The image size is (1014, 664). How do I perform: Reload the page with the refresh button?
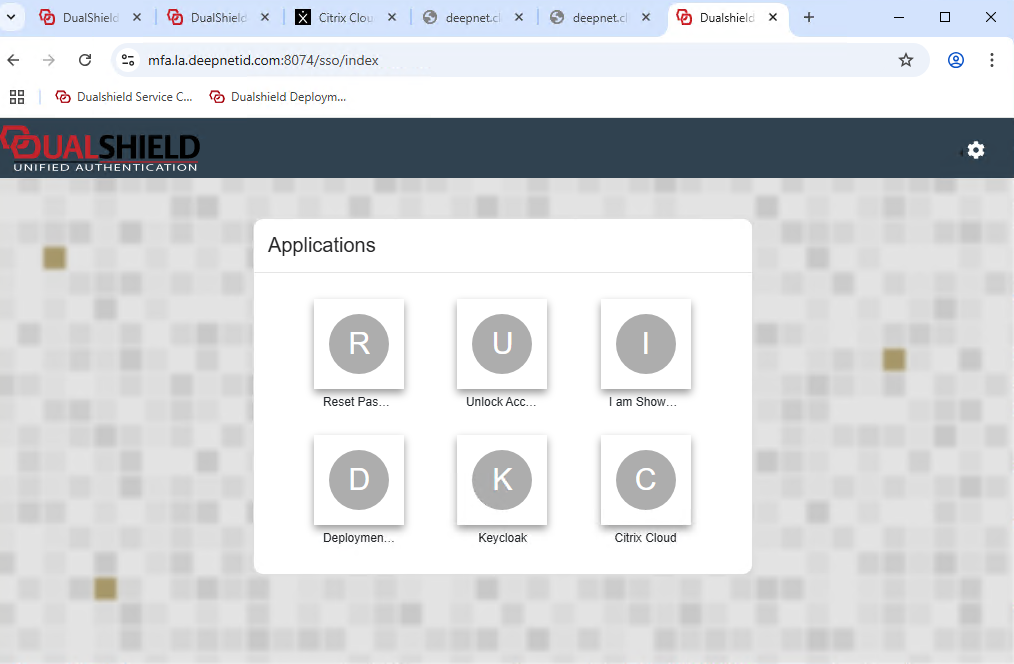(x=85, y=60)
